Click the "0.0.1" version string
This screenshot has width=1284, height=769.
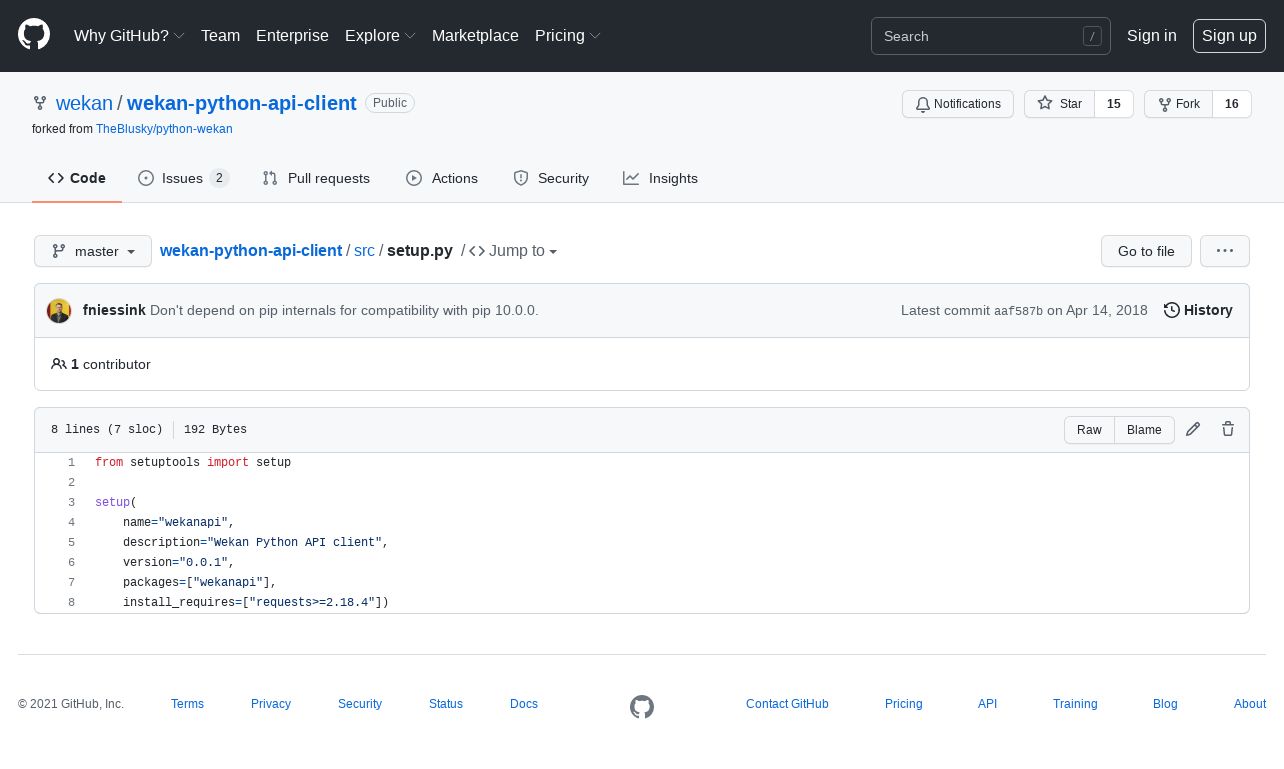pyautogui.click(x=203, y=562)
